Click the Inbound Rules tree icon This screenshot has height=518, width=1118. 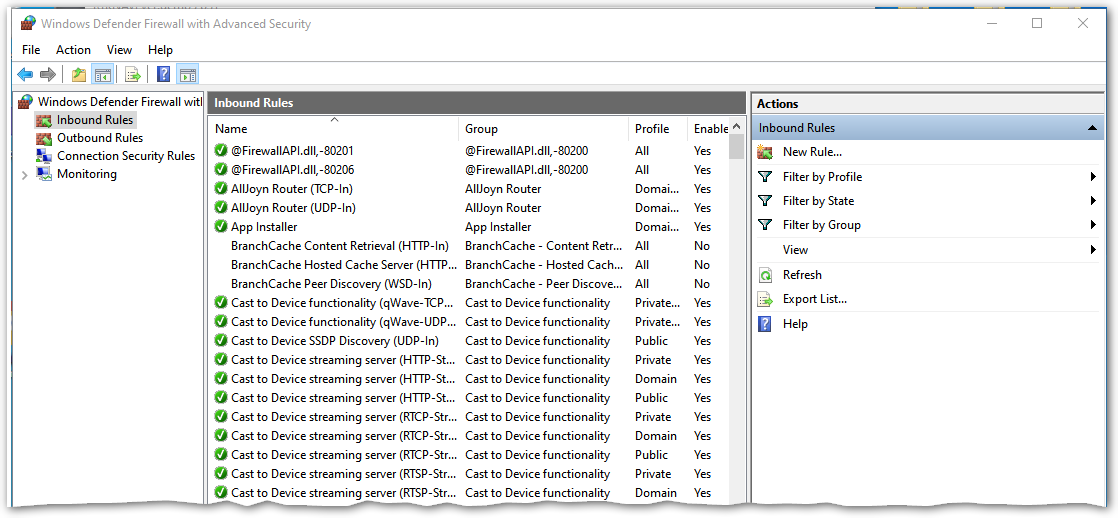43,120
